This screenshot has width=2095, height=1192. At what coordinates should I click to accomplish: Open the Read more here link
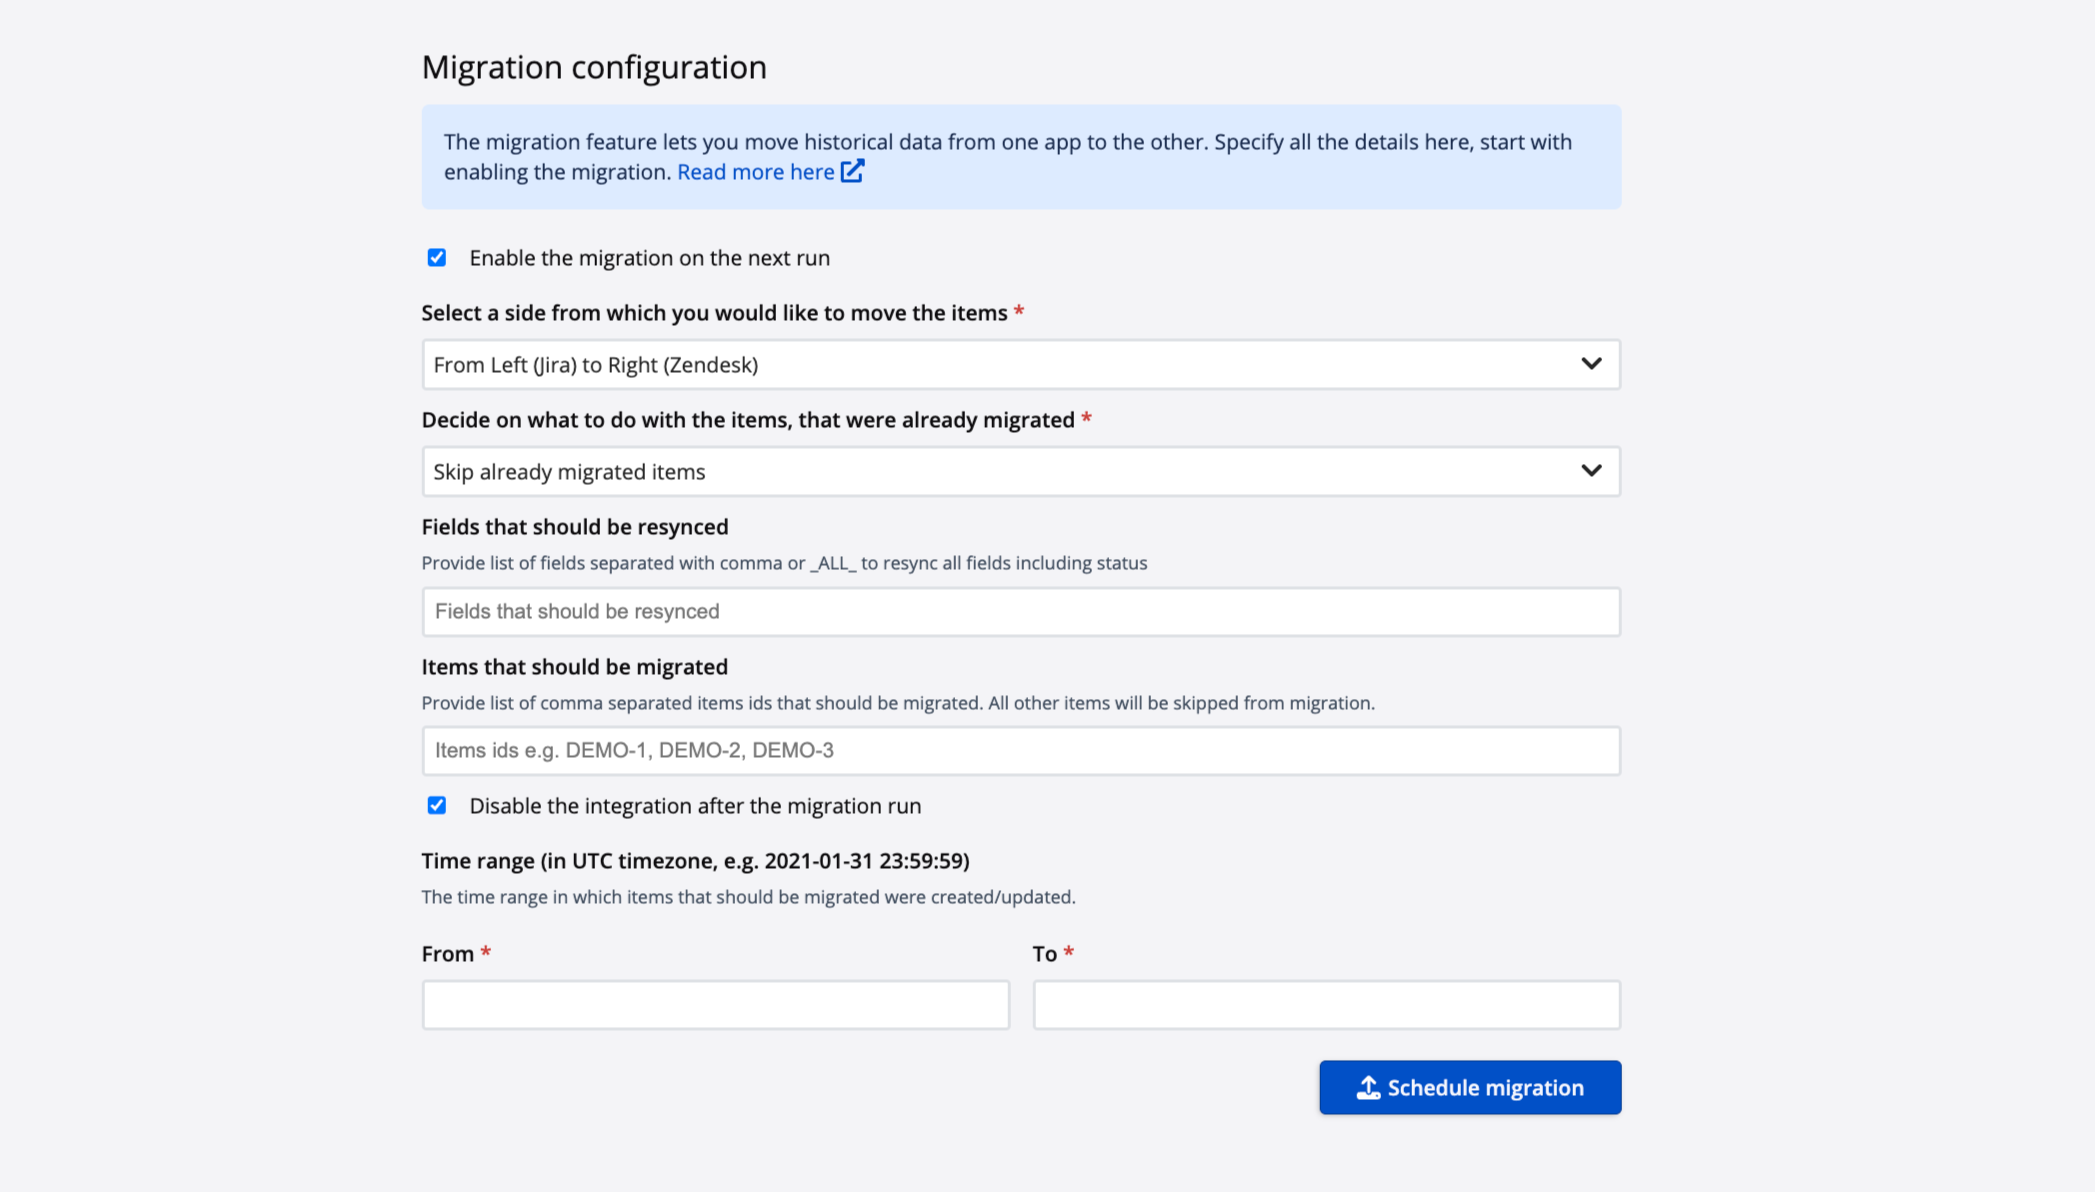click(x=755, y=172)
